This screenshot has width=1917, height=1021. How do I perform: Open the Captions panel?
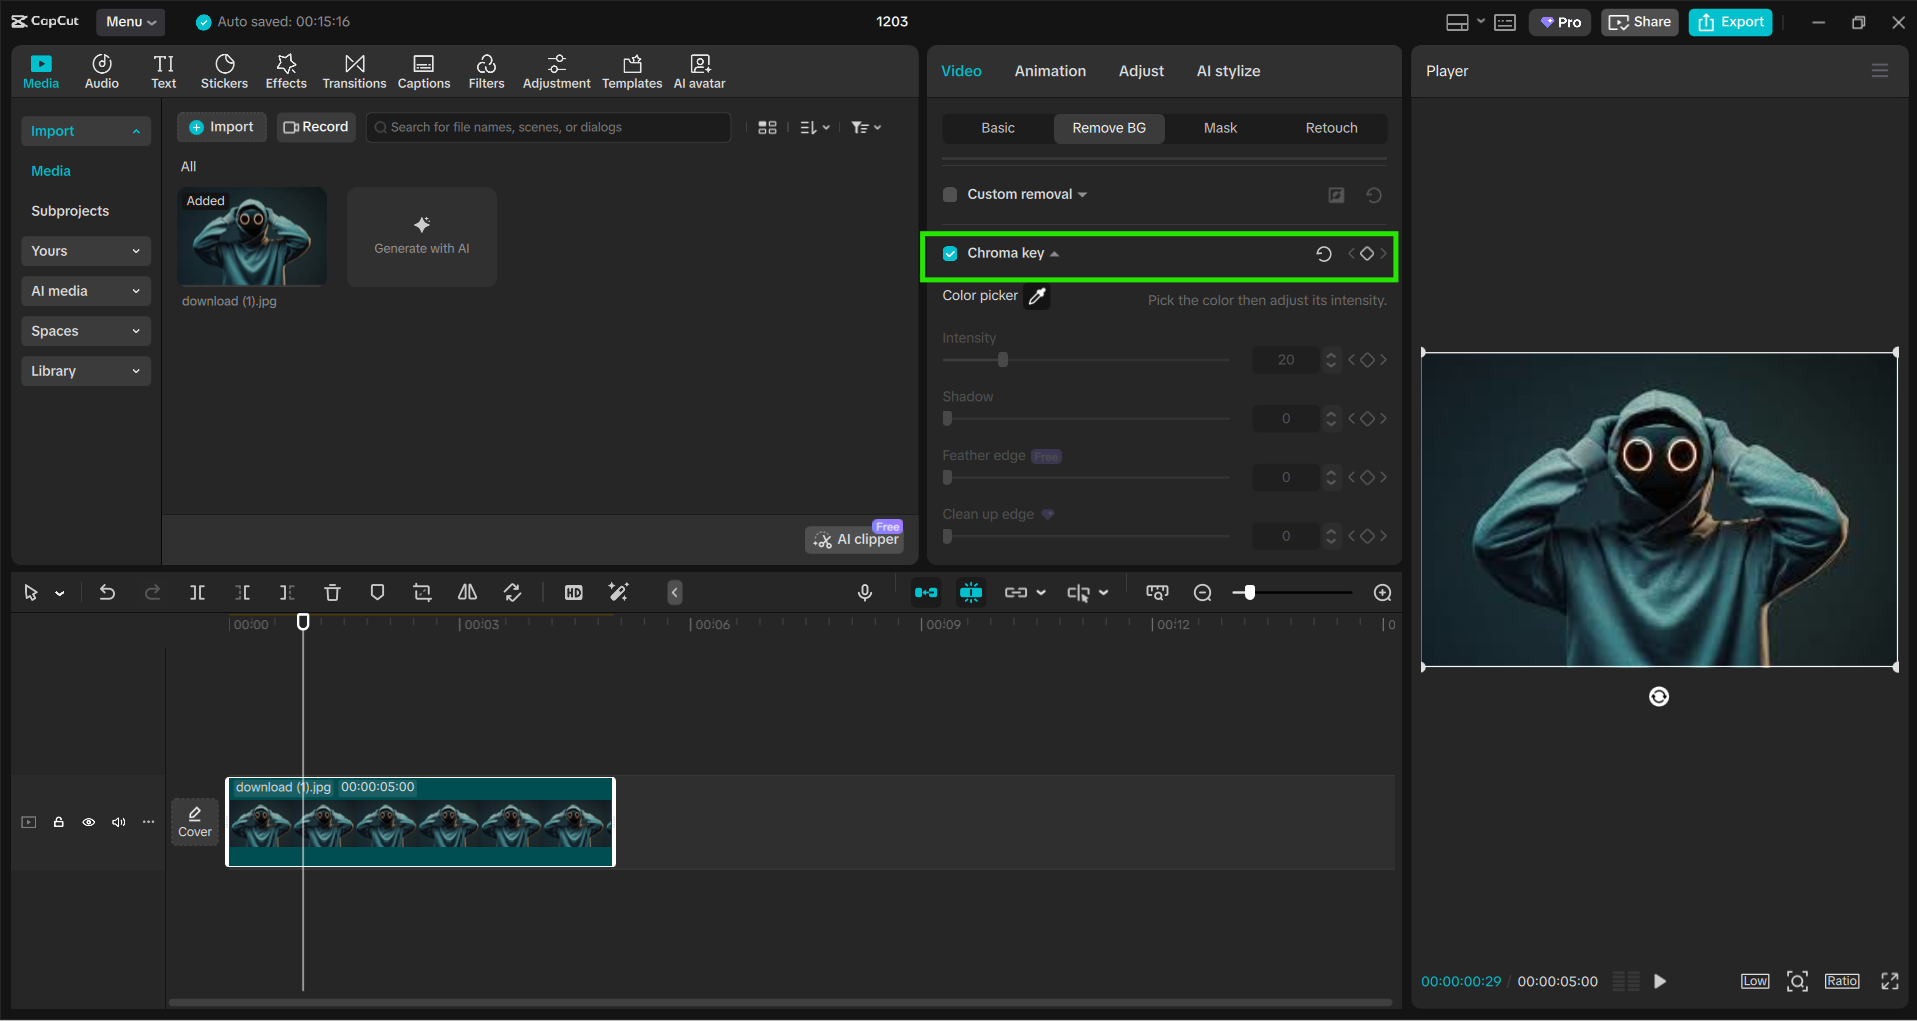(423, 70)
